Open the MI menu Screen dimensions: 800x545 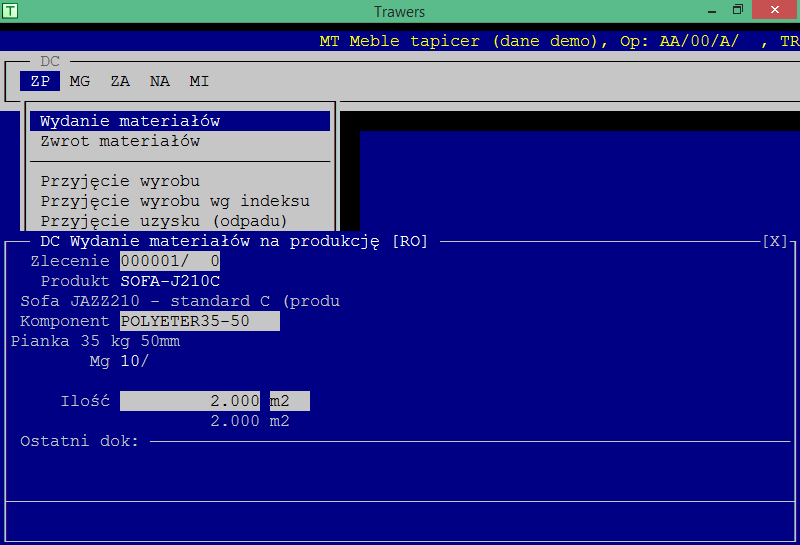[x=199, y=81]
